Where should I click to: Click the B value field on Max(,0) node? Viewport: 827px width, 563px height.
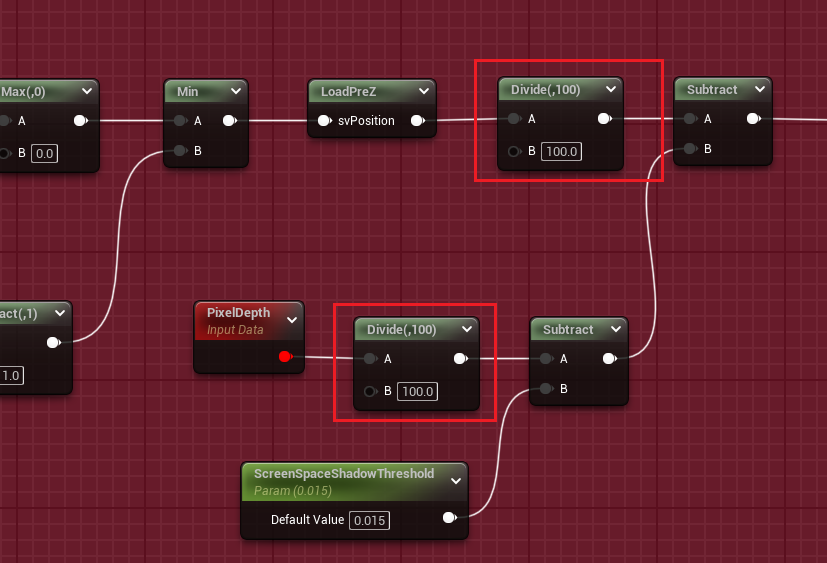point(44,154)
